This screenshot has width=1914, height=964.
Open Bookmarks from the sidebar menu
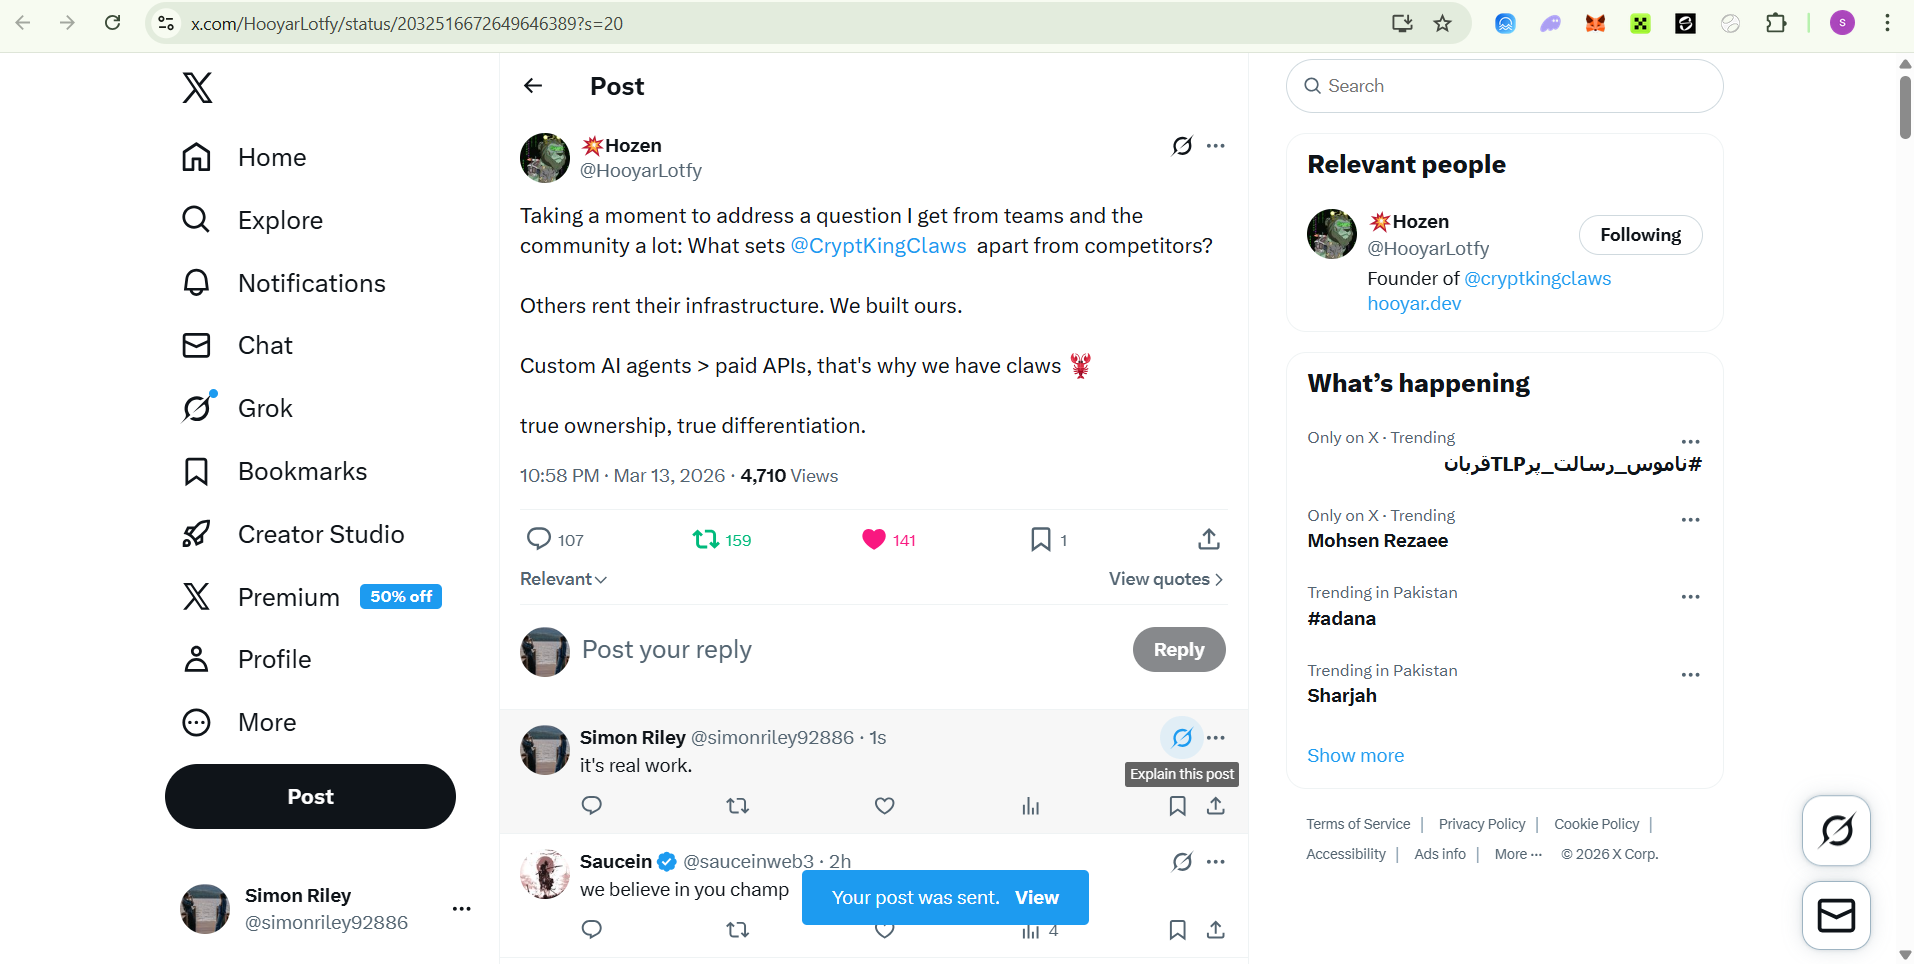coord(274,471)
